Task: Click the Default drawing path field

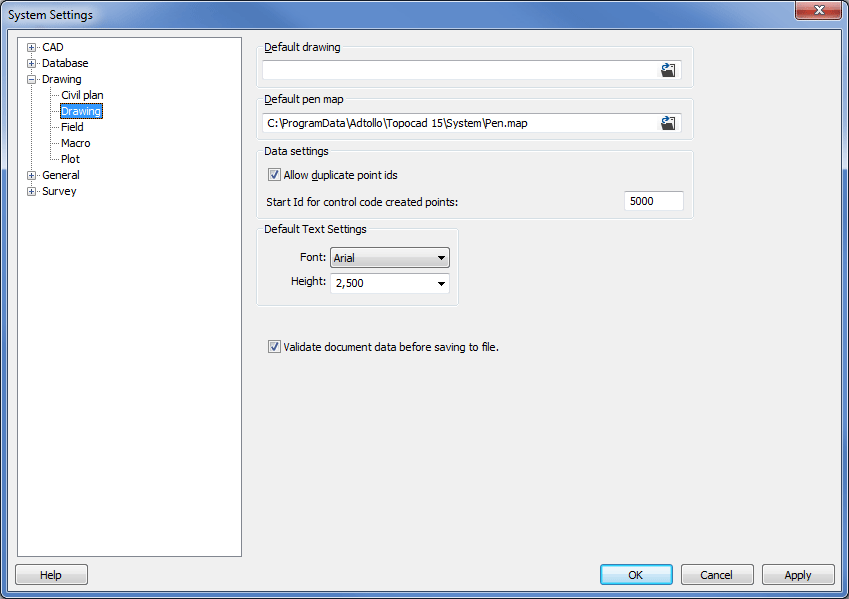Action: pos(458,70)
